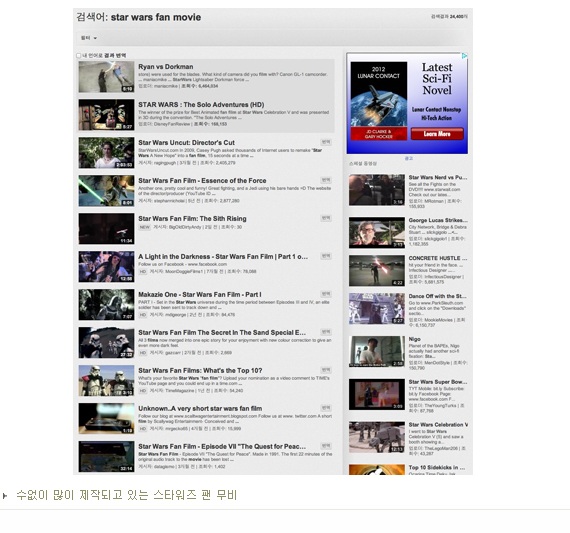Image resolution: width=570 pixels, height=533 pixels.
Task: Open Unknown..A very short star wars fan film
Action: tap(200, 409)
